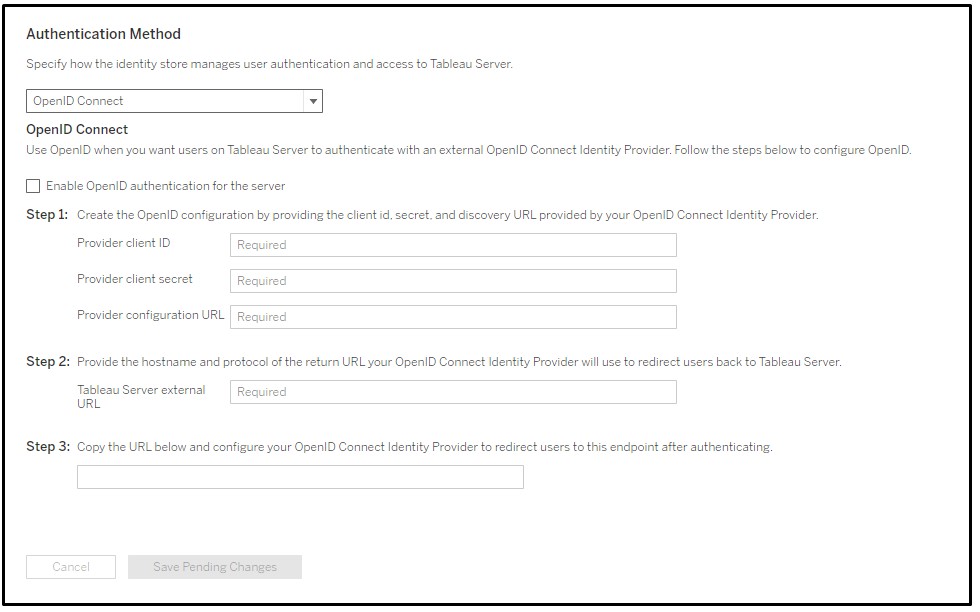Click the 'Tableau Server external URL' label
The image size is (980, 612).
[x=141, y=396]
